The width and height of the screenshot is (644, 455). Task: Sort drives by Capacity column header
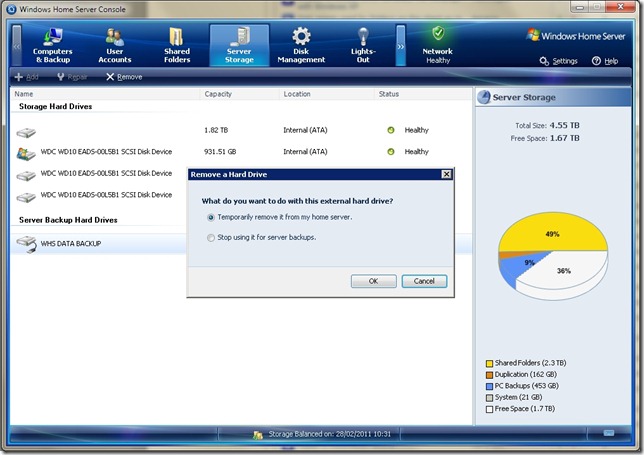tap(218, 94)
